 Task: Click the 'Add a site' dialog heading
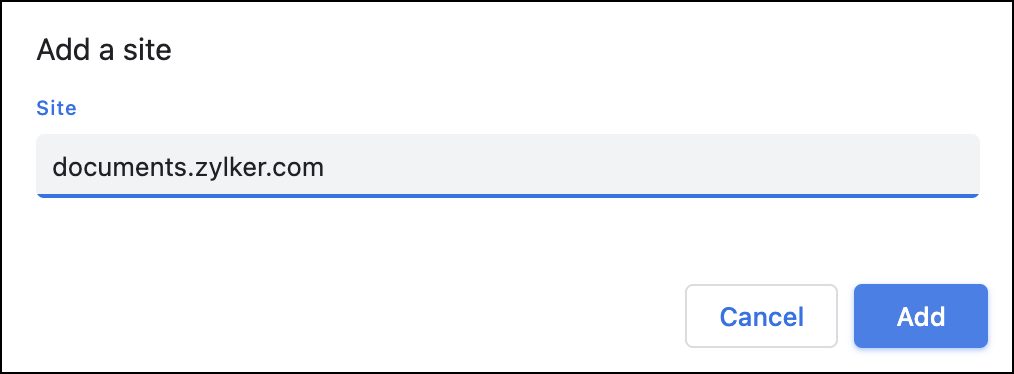click(x=104, y=50)
